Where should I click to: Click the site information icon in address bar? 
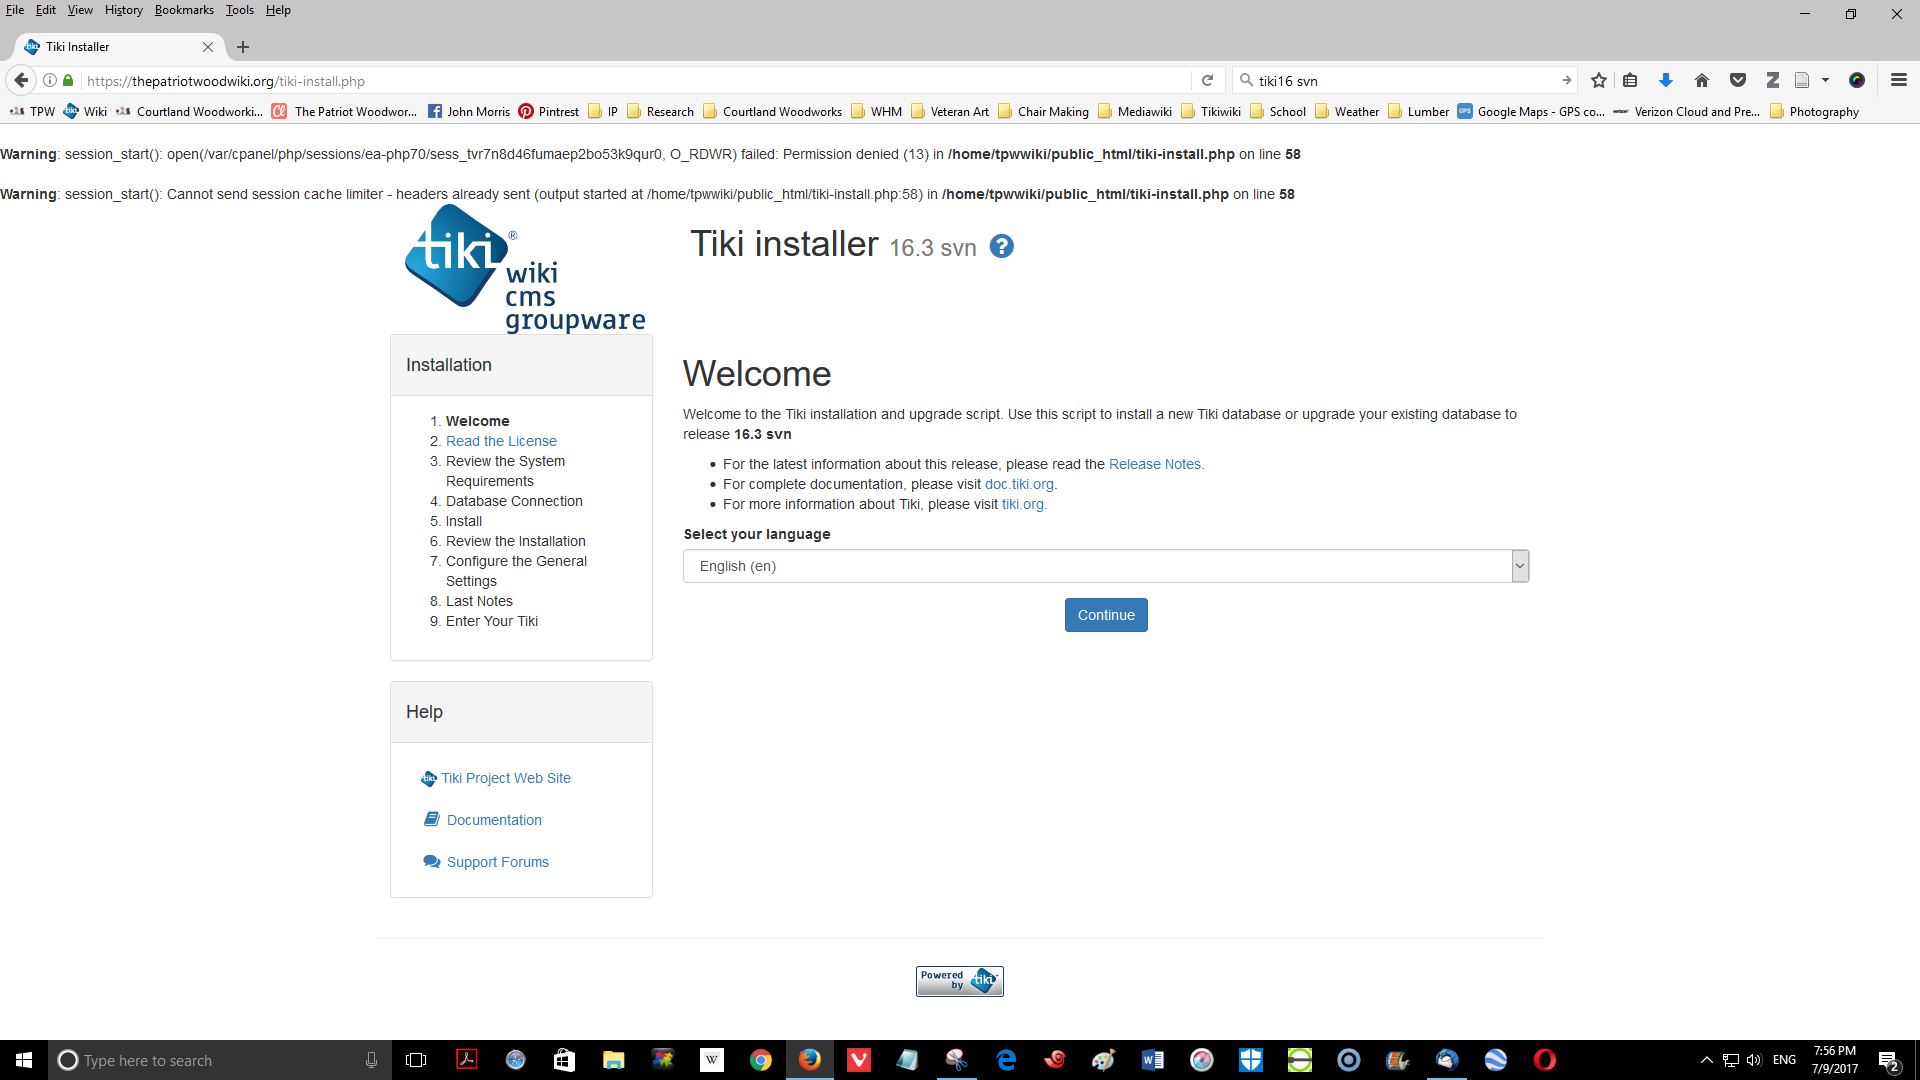[49, 81]
